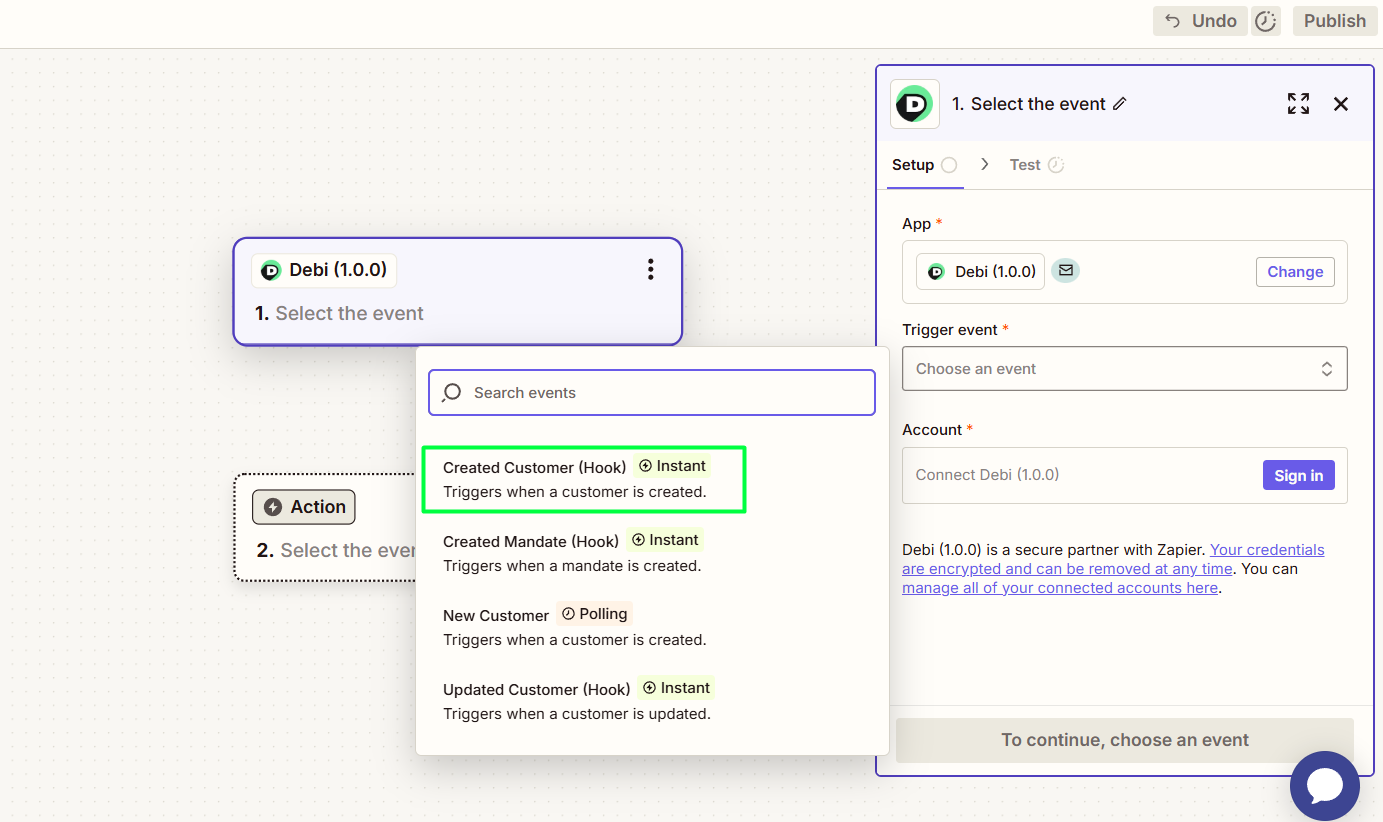Select the New Customer polling event
The height and width of the screenshot is (822, 1383).
point(652,627)
